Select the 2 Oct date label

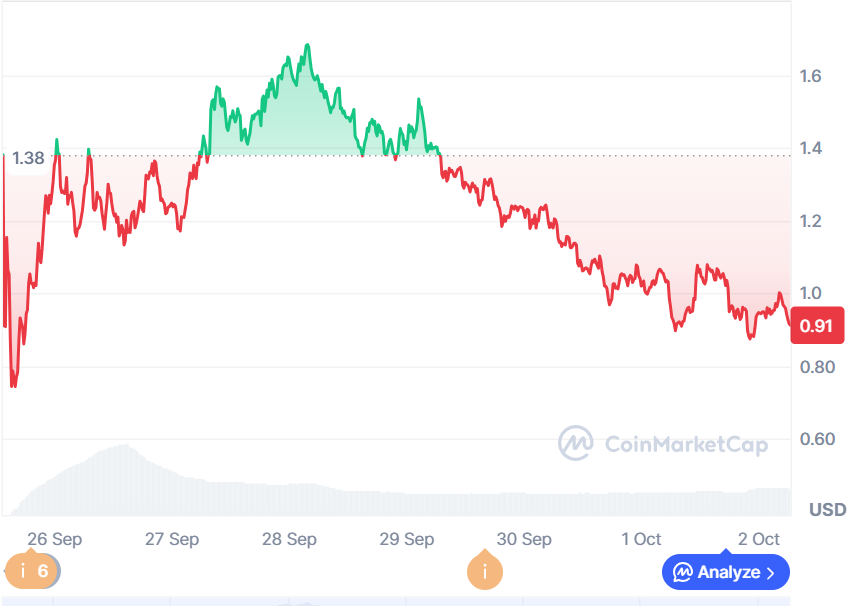759,539
